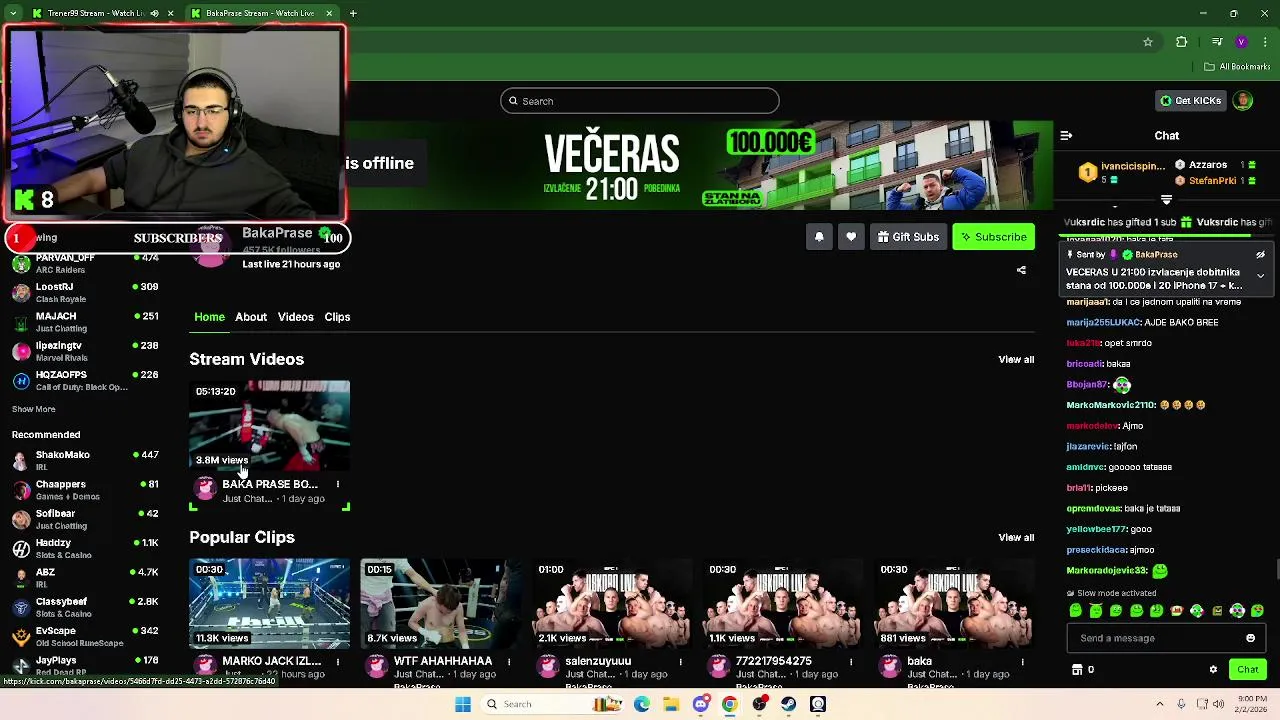Collapse the chat panel with the arrow icon
The image size is (1280, 720).
coord(1066,135)
